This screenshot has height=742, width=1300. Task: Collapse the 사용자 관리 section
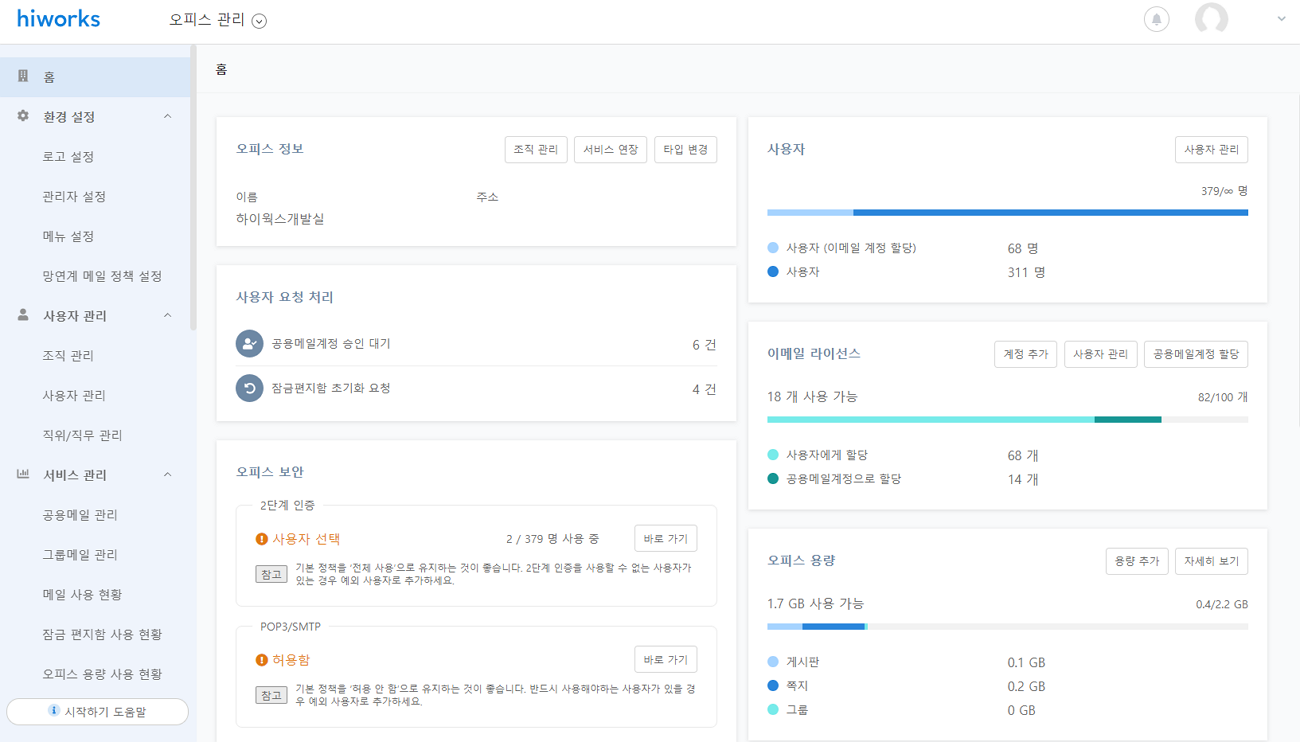167,315
